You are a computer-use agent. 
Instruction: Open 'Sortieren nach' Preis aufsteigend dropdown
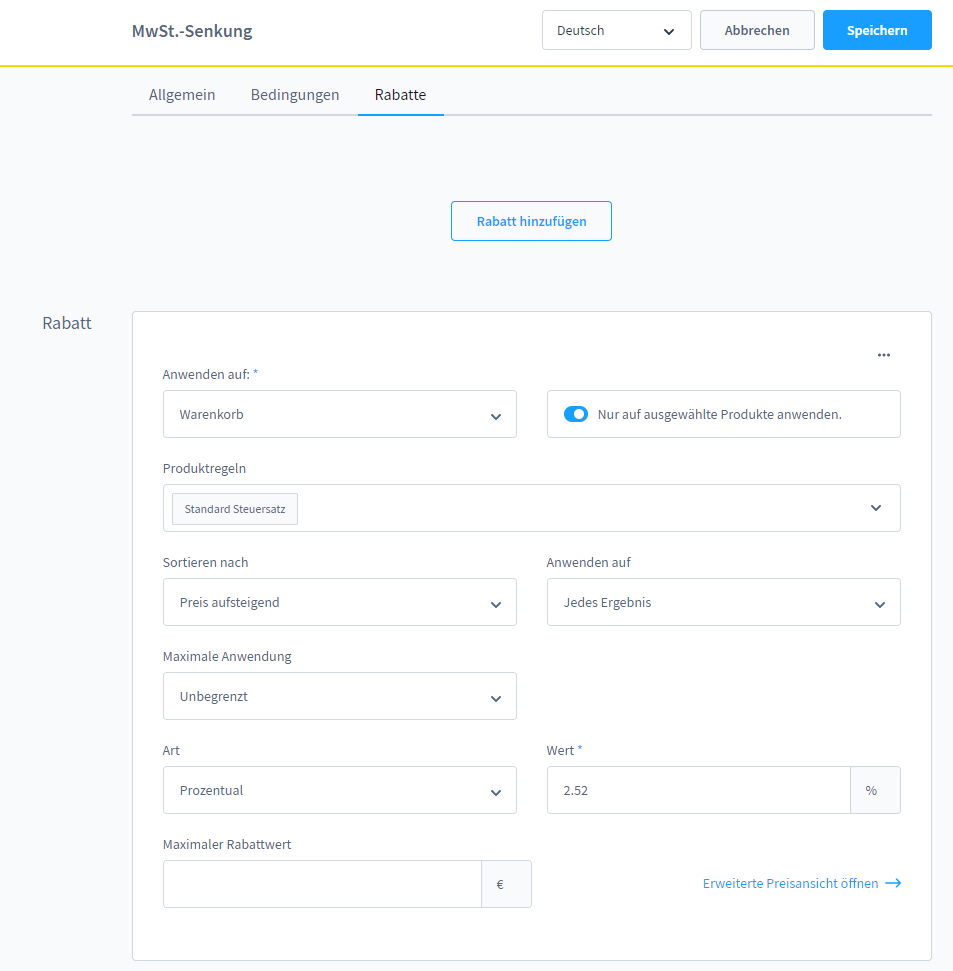pos(339,602)
